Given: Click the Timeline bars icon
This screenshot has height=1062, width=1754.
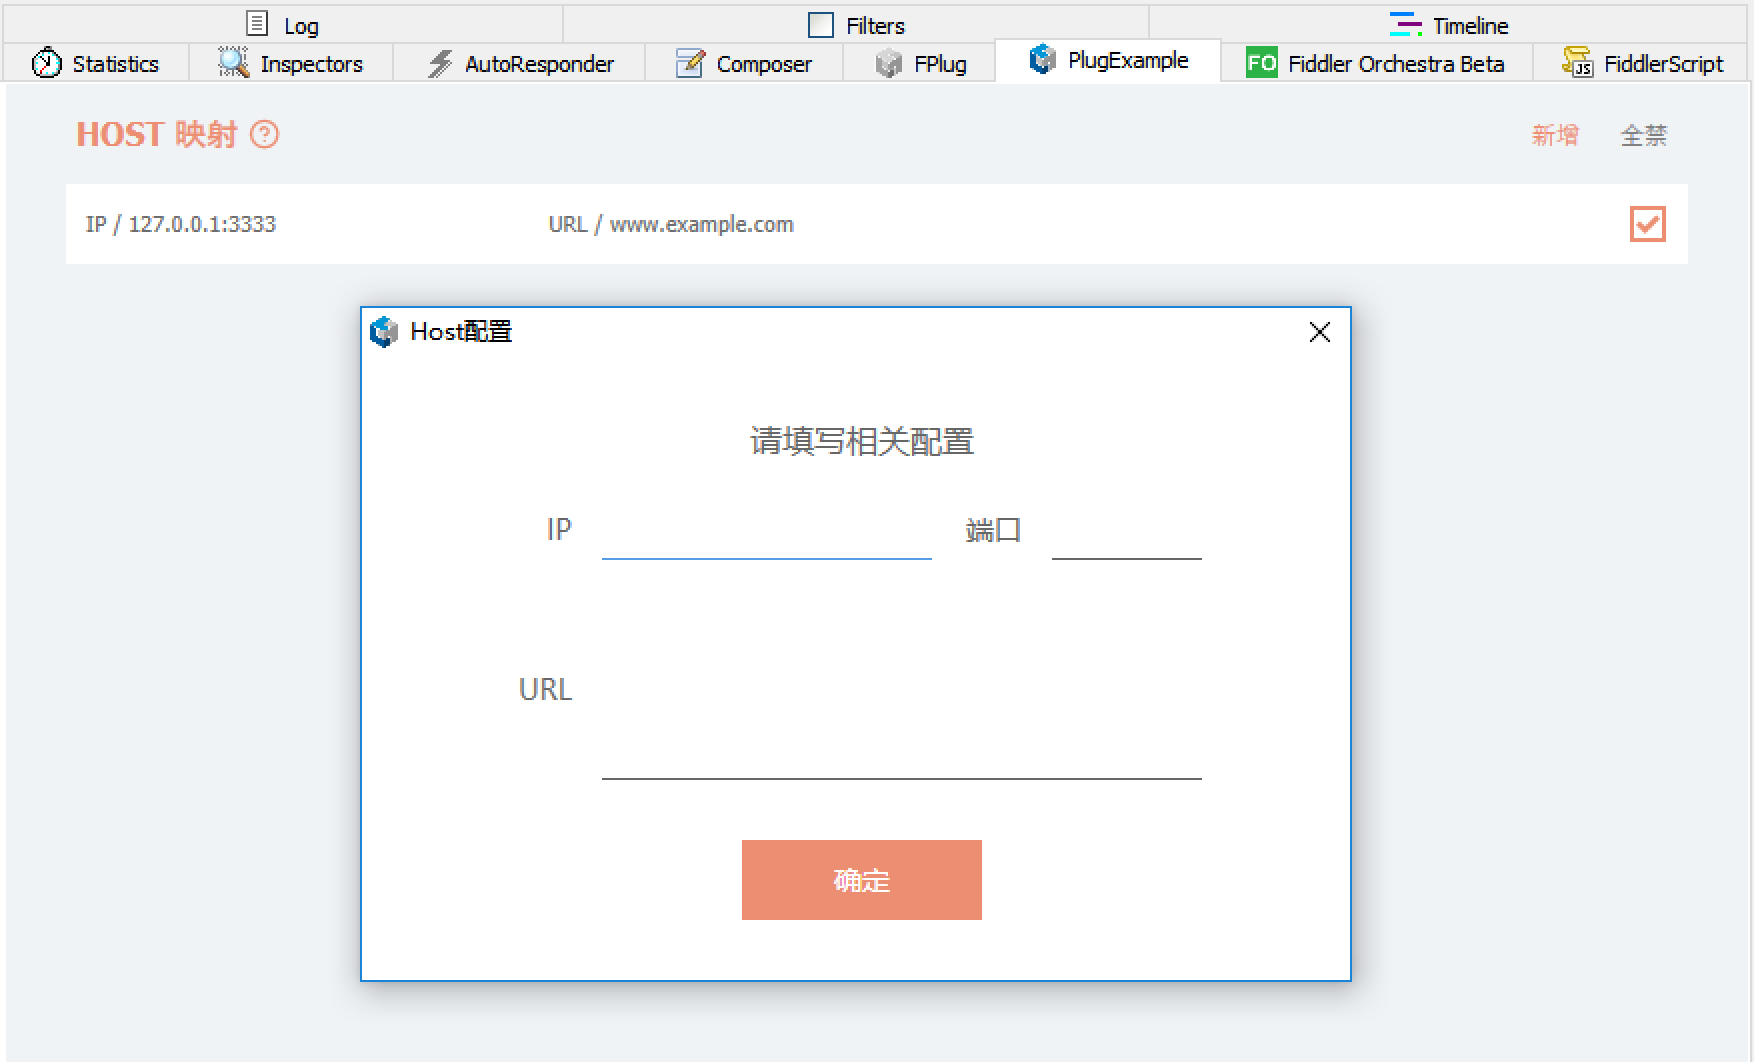Looking at the screenshot, I should (x=1405, y=24).
